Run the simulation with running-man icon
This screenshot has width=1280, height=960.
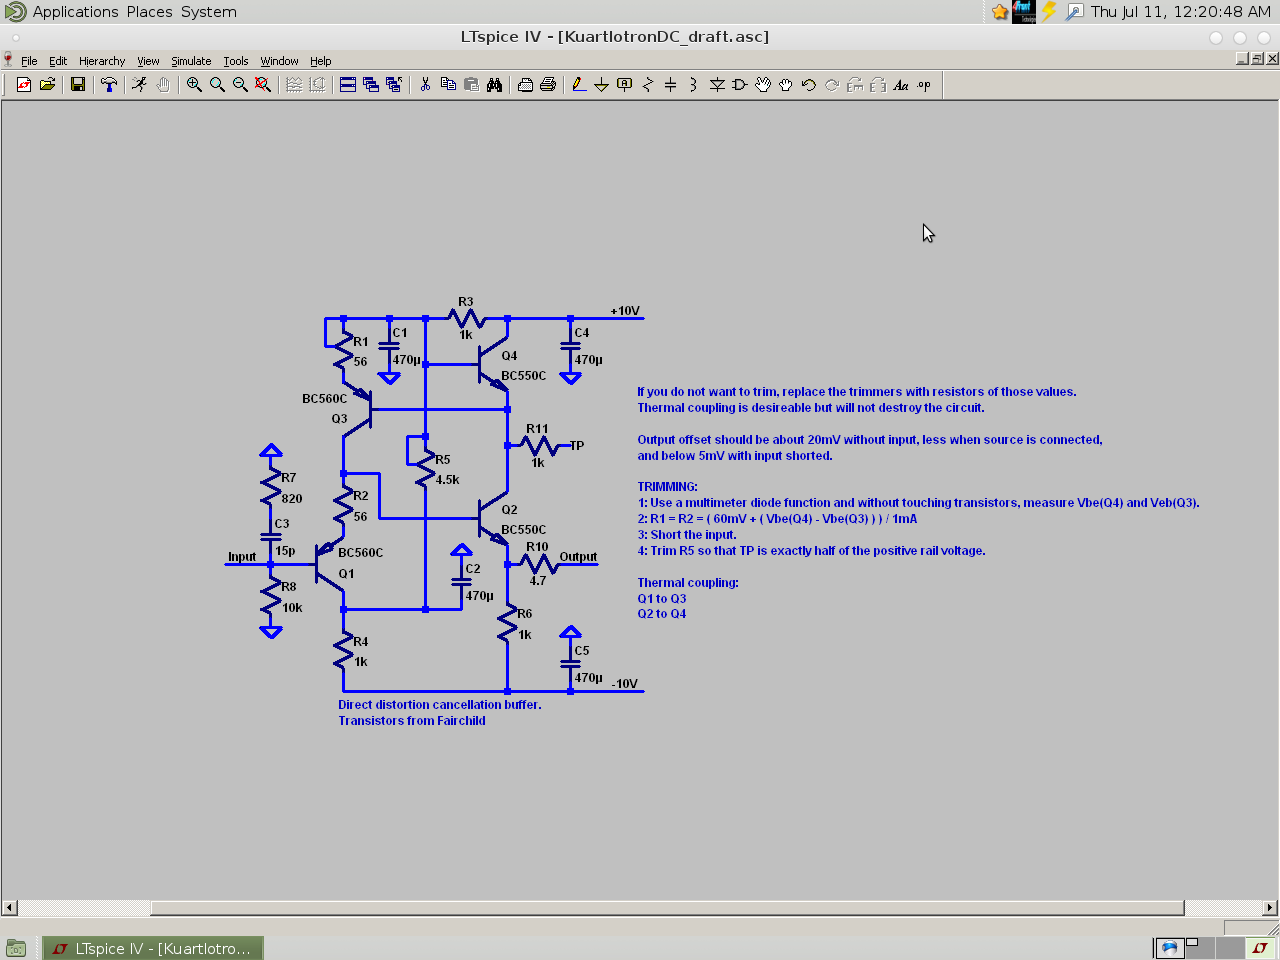click(x=140, y=85)
